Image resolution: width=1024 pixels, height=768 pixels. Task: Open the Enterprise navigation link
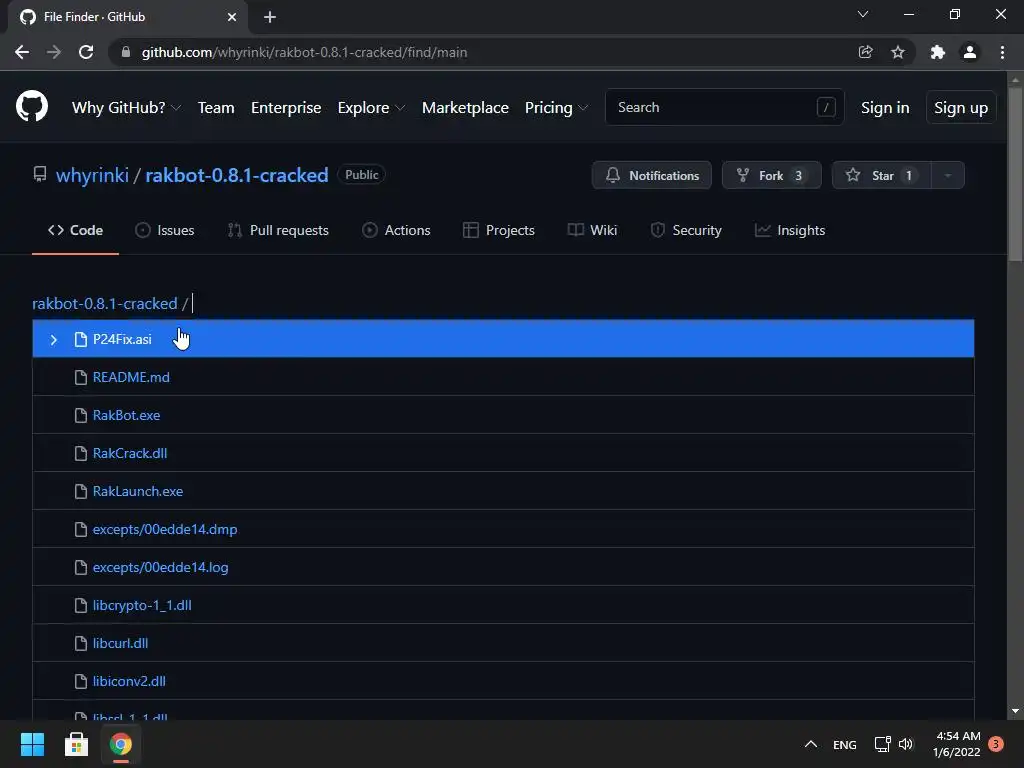point(286,108)
